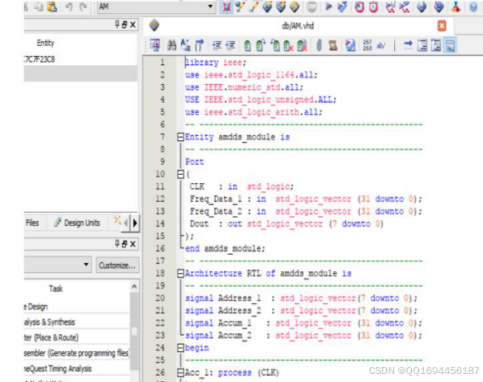Click the Task column header
The width and height of the screenshot is (483, 382).
point(56,288)
